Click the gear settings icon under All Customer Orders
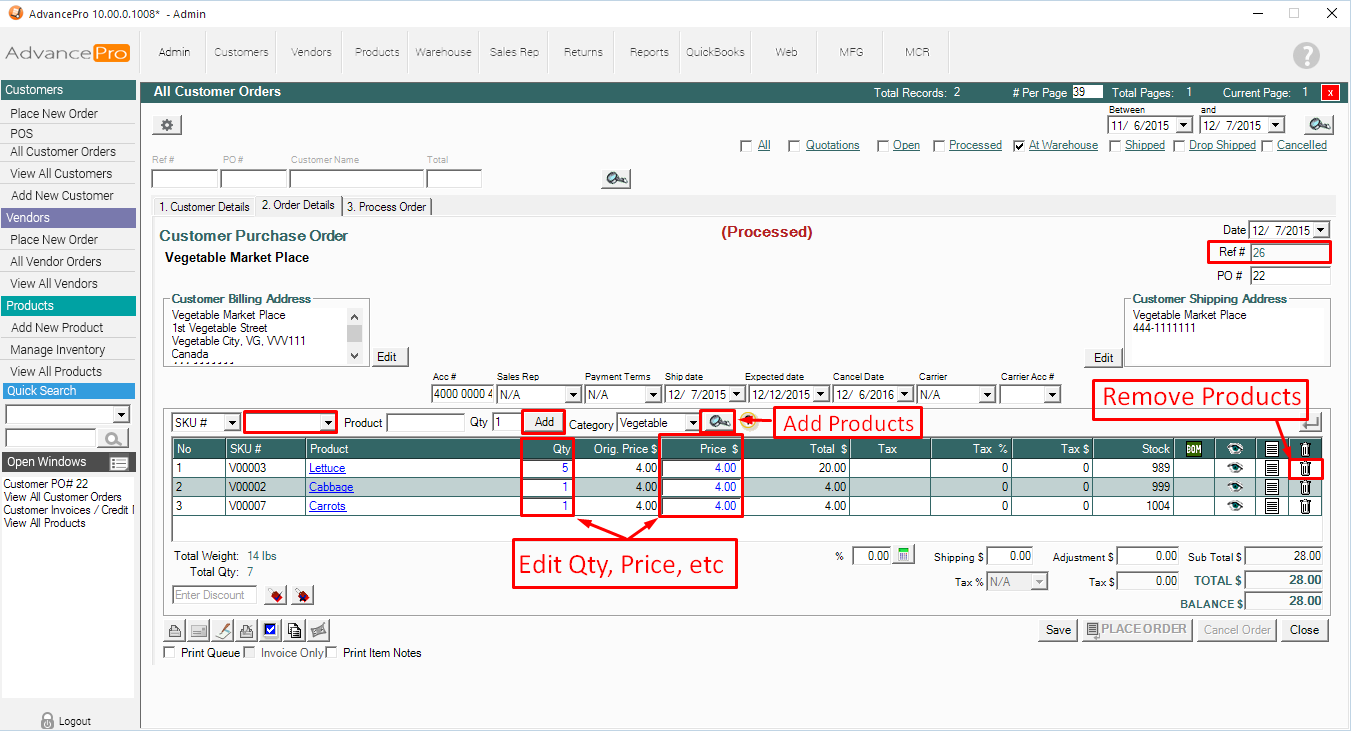The image size is (1351, 731). [x=167, y=125]
